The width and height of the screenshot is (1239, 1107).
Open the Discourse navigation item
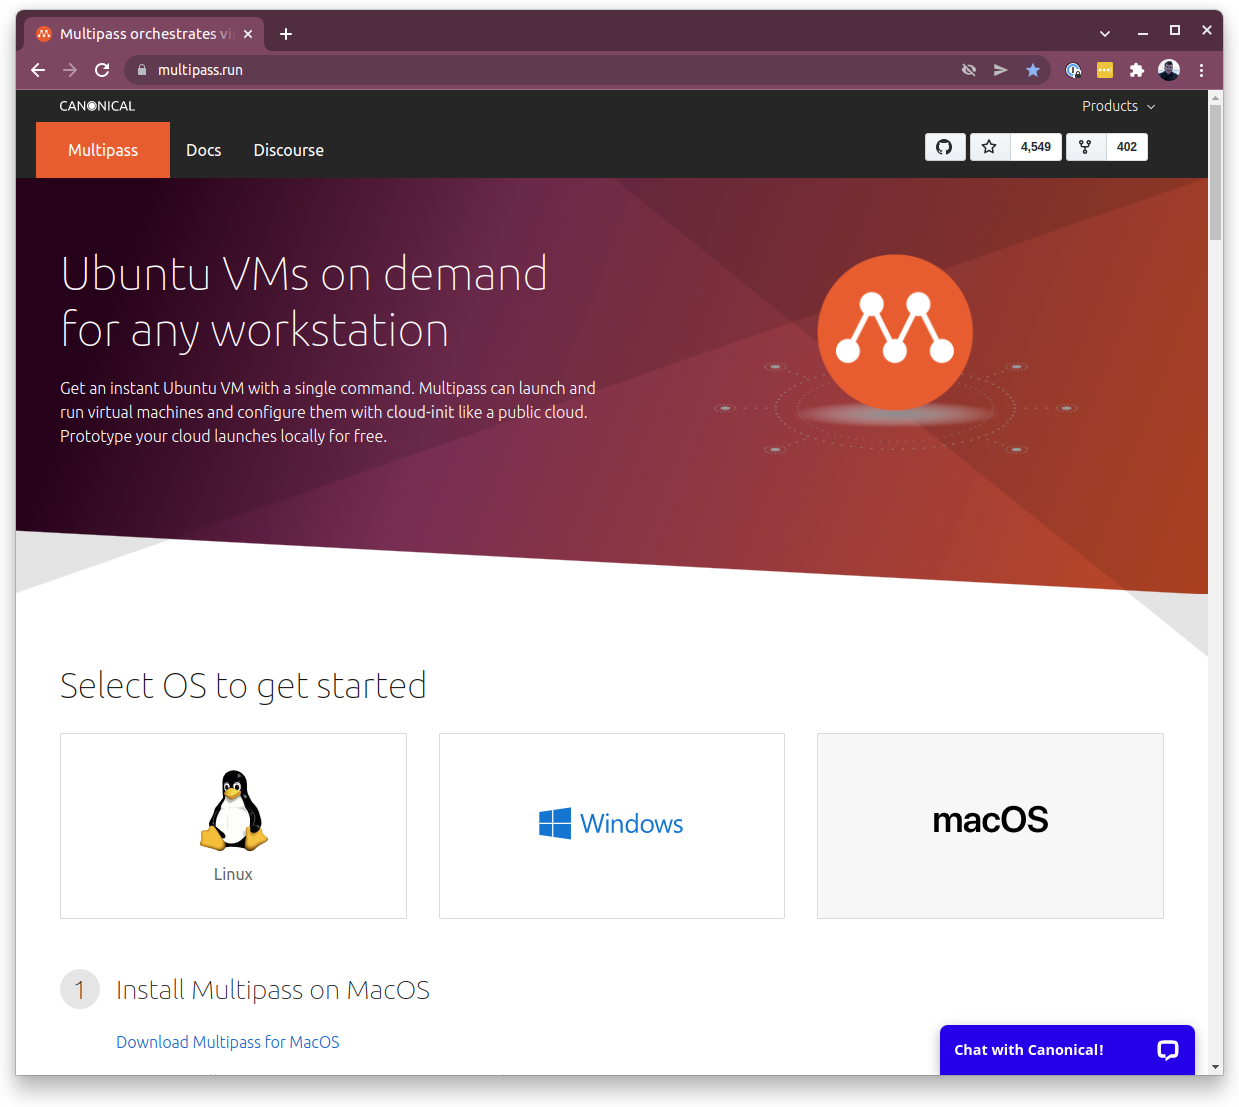pyautogui.click(x=289, y=150)
